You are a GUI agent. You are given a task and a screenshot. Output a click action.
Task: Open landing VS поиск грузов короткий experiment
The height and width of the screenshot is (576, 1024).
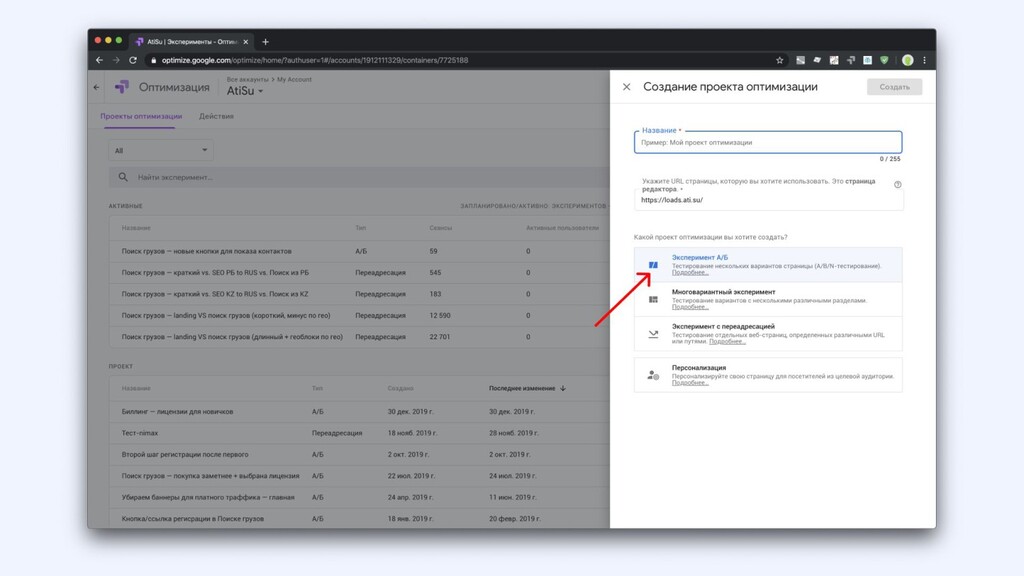[225, 315]
